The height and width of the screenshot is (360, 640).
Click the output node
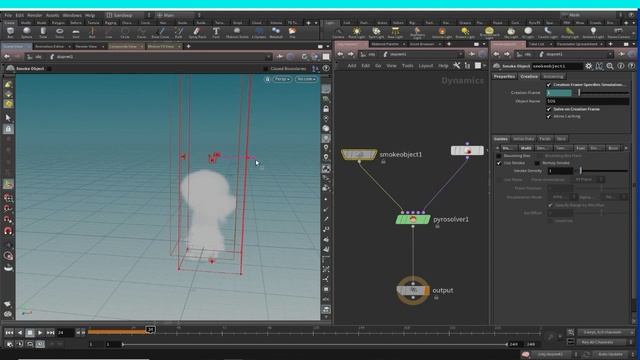[413, 290]
